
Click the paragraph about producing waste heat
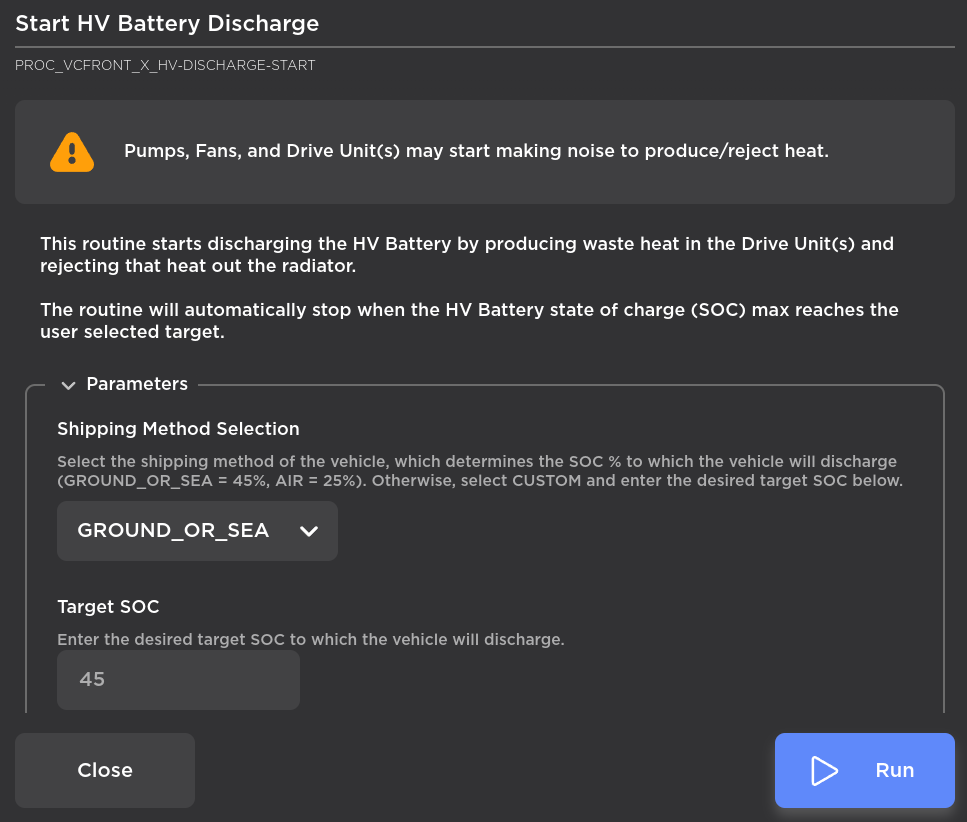(x=466, y=255)
